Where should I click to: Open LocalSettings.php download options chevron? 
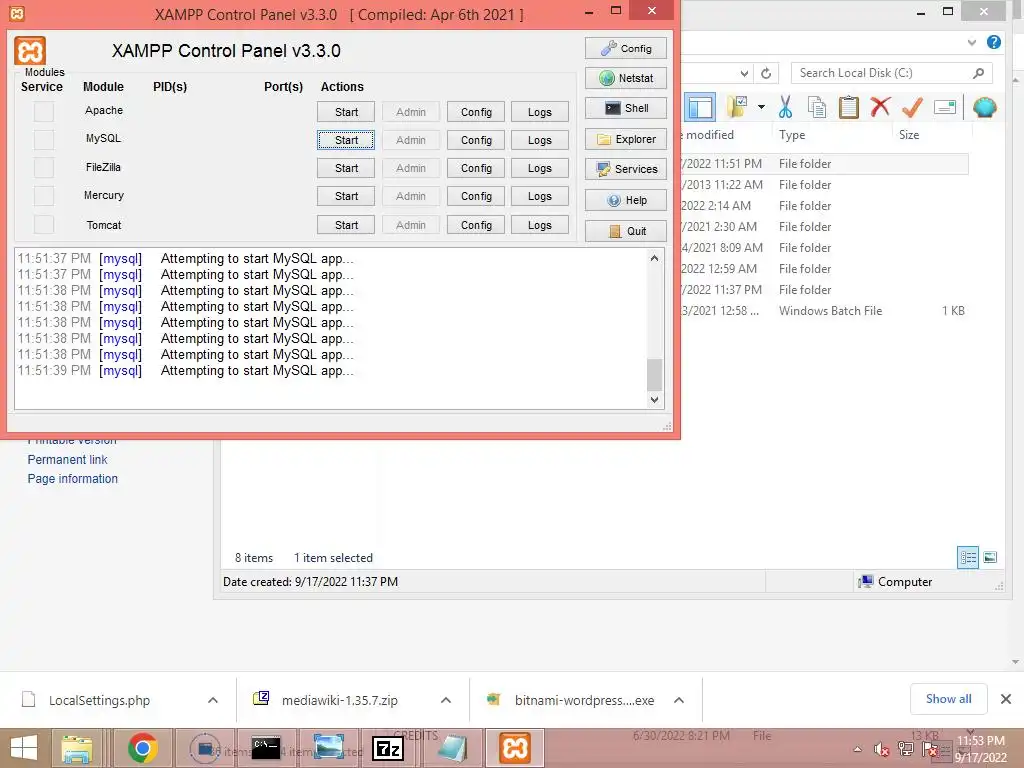213,700
